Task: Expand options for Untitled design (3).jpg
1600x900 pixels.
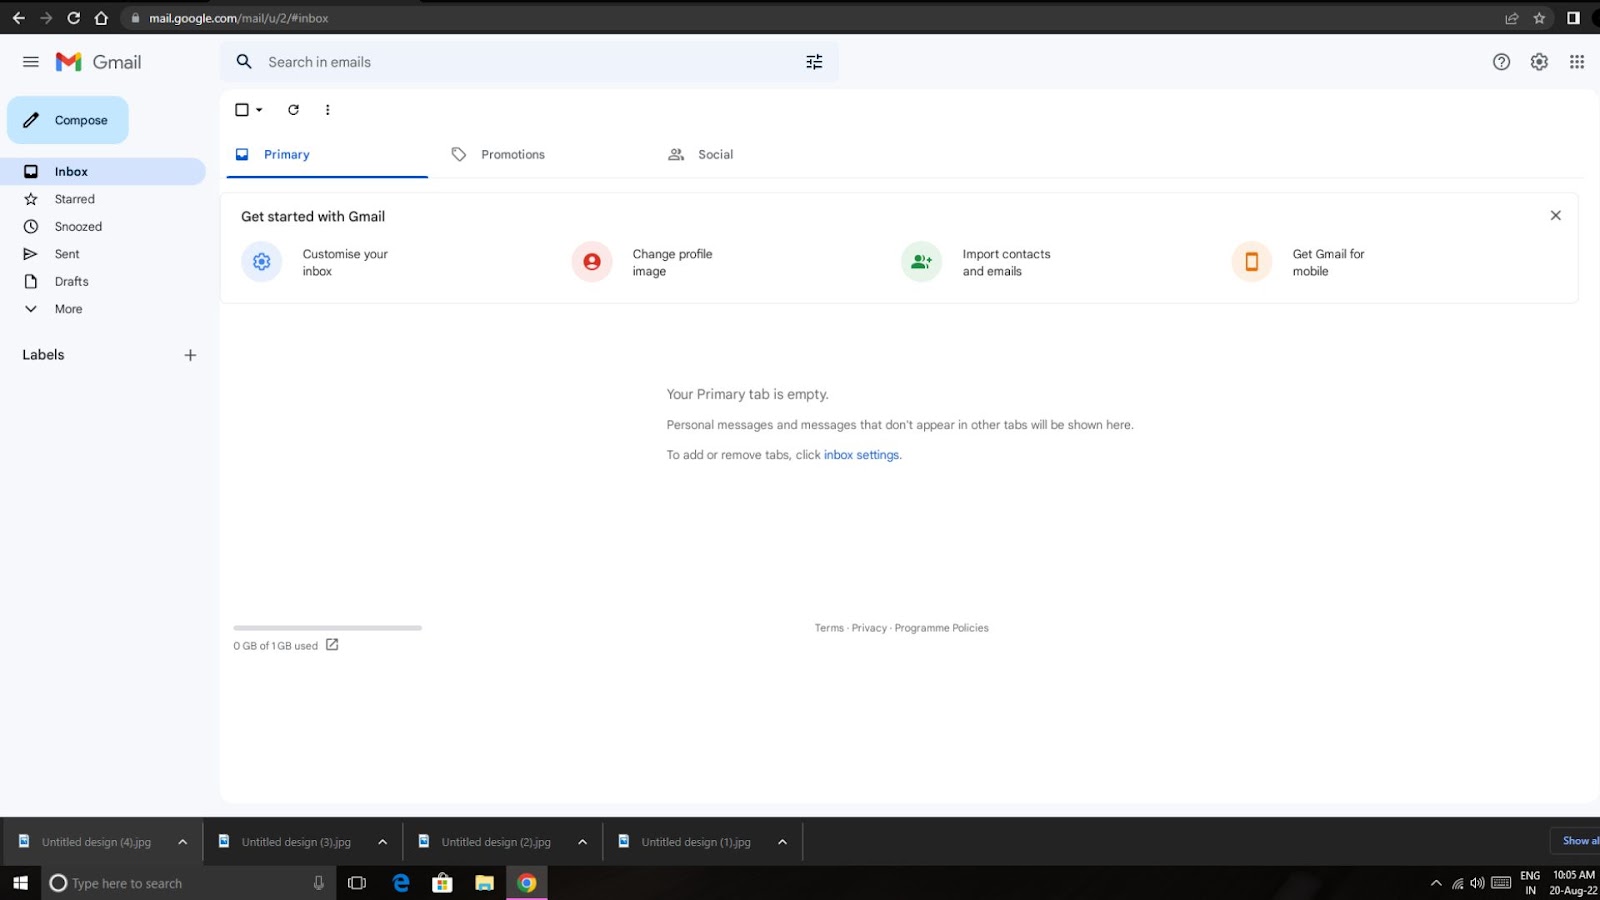Action: 383,842
